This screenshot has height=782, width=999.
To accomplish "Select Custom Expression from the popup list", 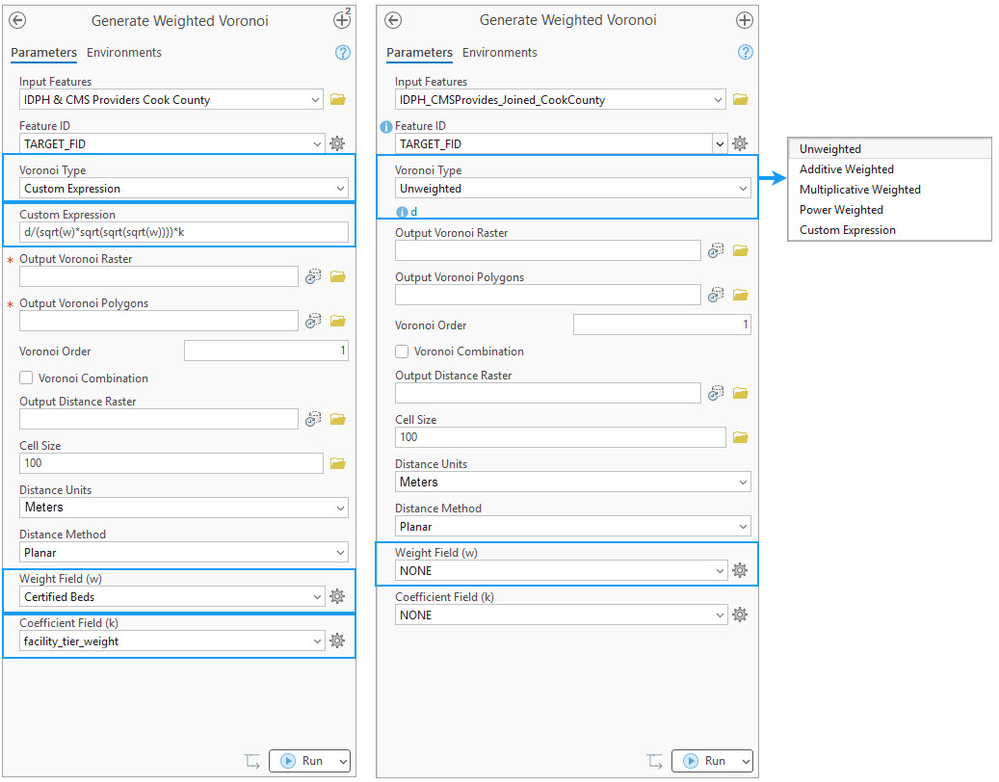I will coord(889,230).
